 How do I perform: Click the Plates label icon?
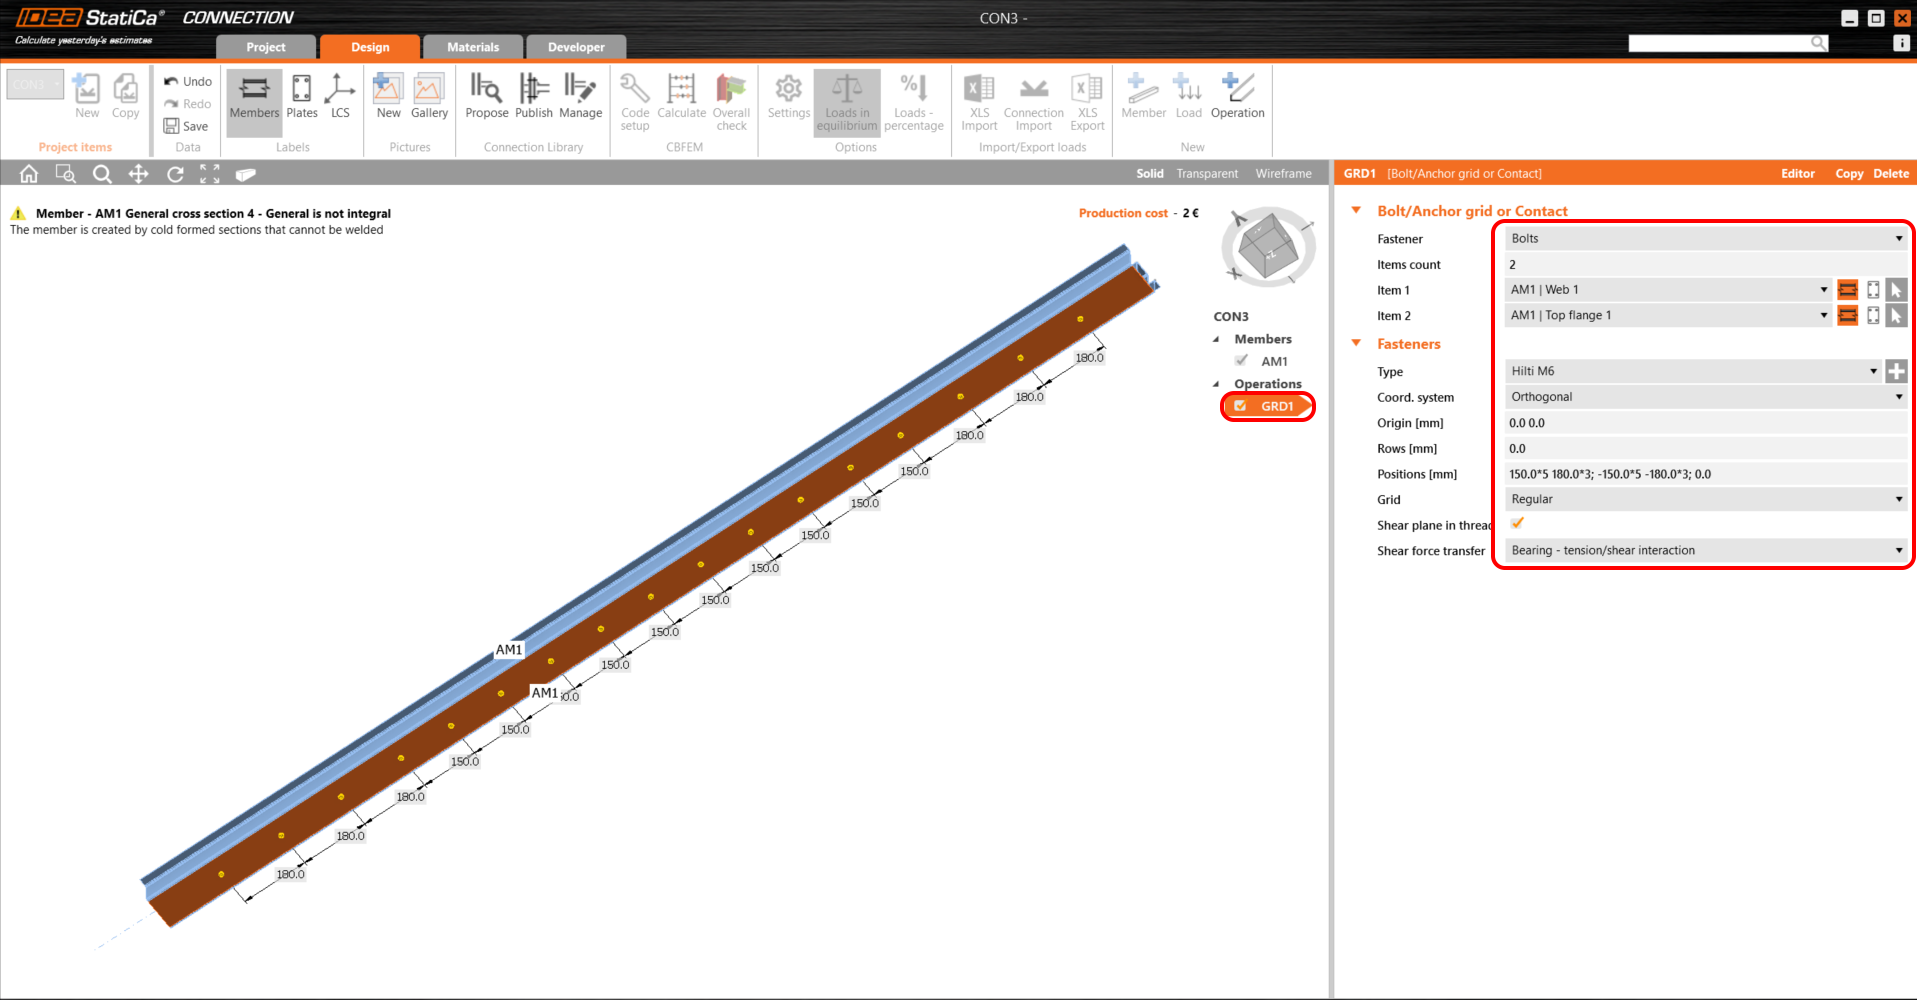tap(301, 96)
